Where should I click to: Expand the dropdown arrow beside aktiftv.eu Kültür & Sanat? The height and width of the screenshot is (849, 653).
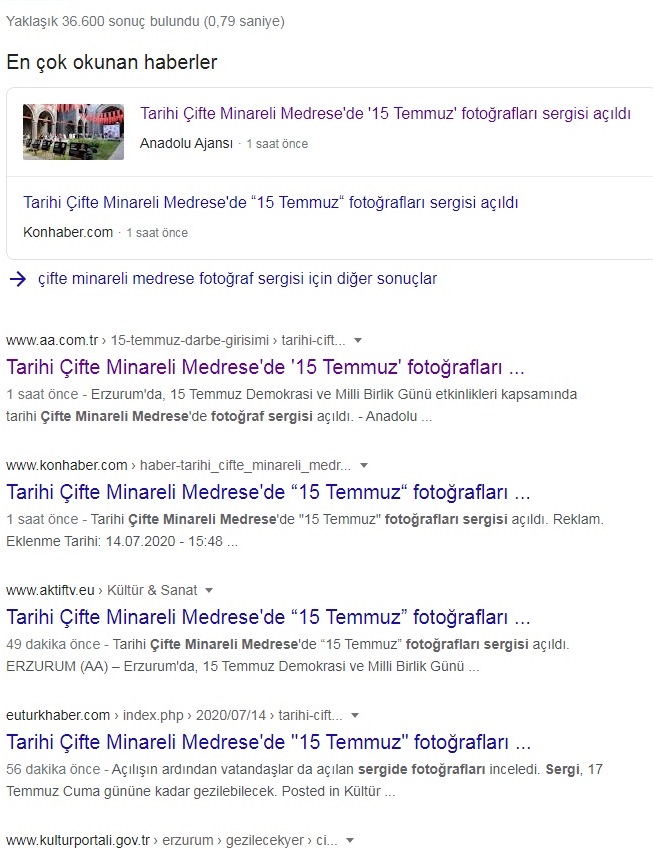[209, 591]
